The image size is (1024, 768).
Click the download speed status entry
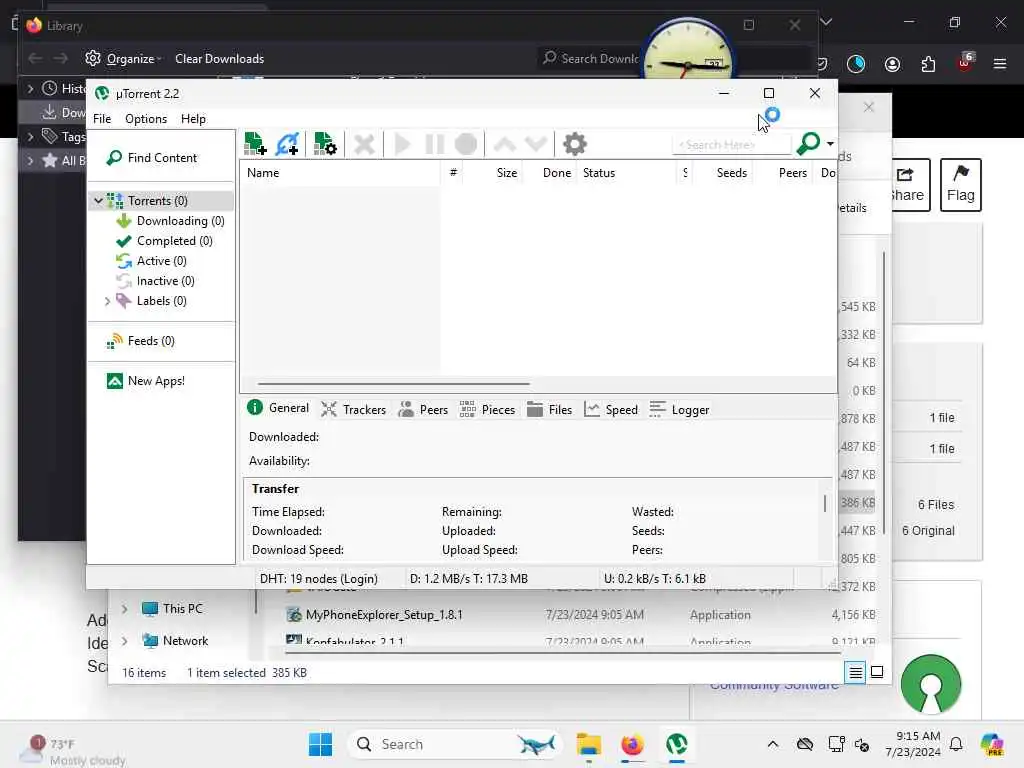tap(468, 579)
